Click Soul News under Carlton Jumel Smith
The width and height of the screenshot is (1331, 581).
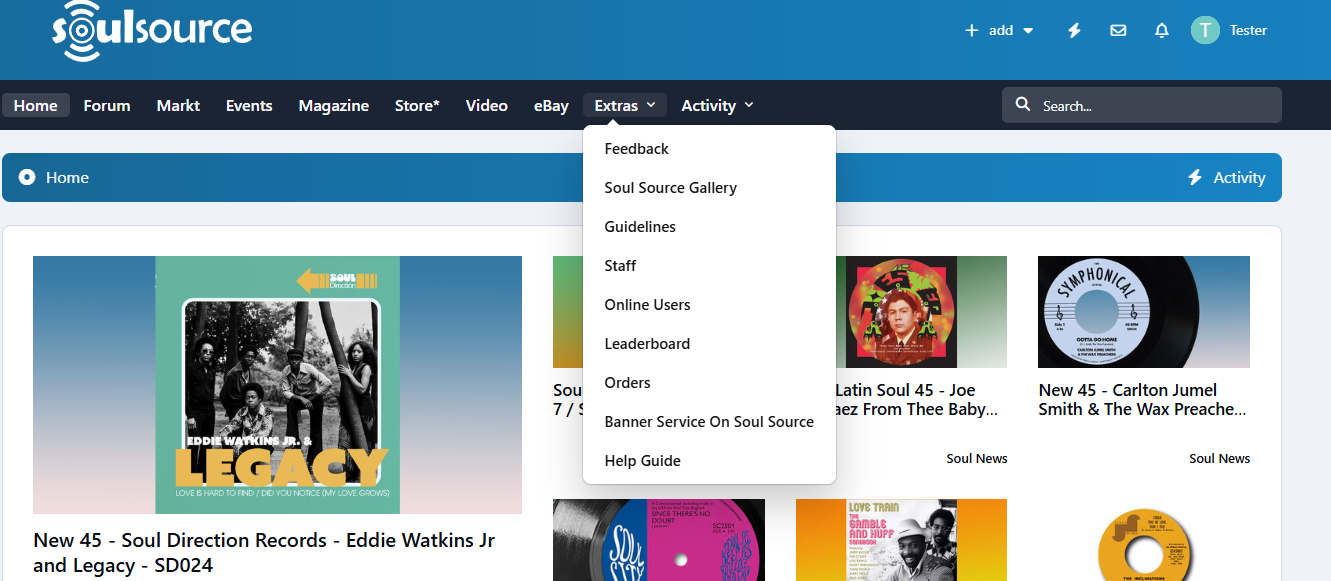tap(1220, 459)
